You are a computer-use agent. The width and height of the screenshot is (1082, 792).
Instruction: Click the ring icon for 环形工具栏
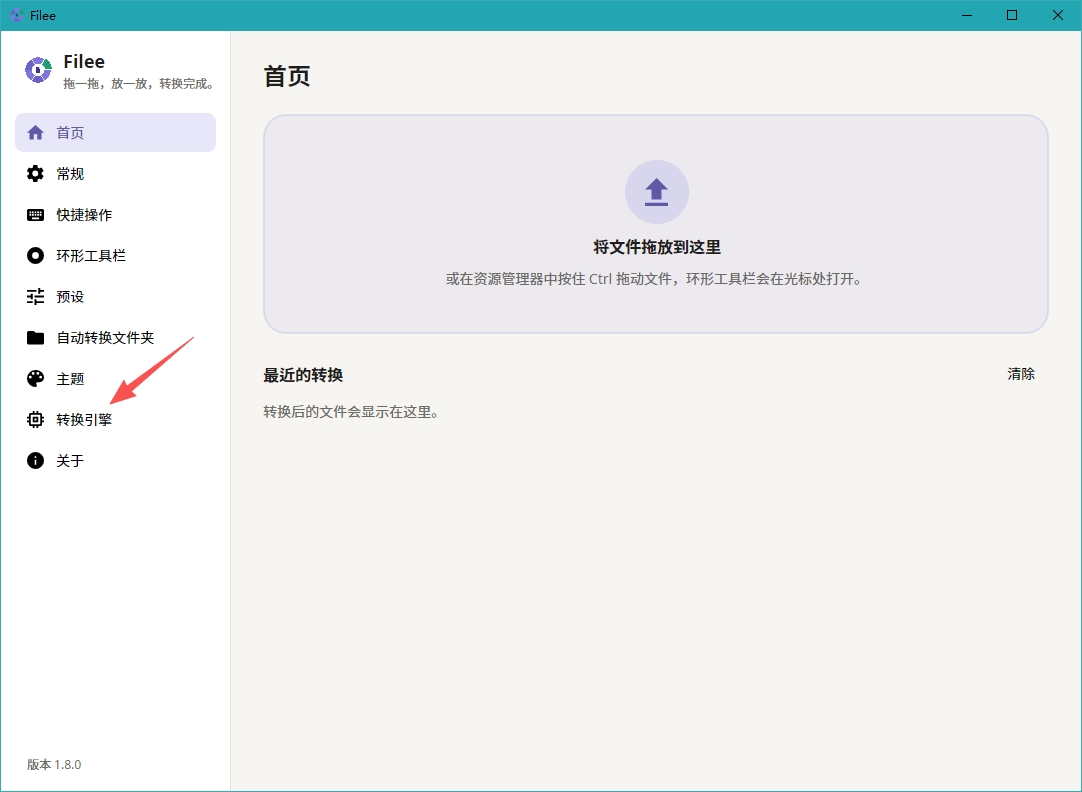(x=35, y=255)
